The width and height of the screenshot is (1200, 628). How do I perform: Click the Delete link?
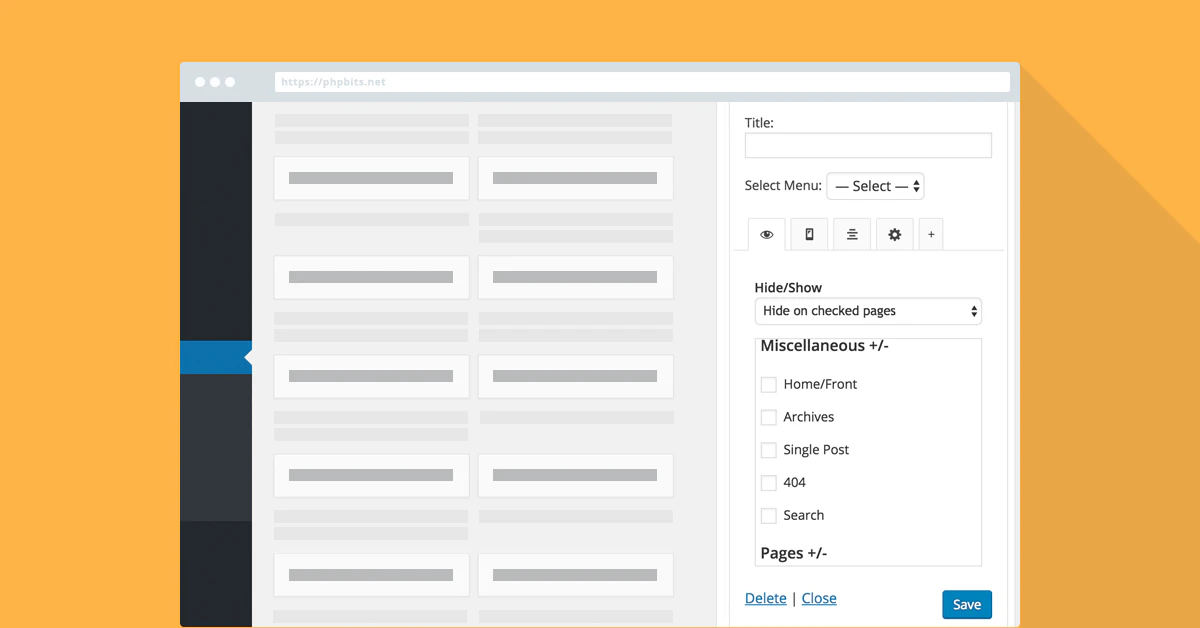(766, 598)
